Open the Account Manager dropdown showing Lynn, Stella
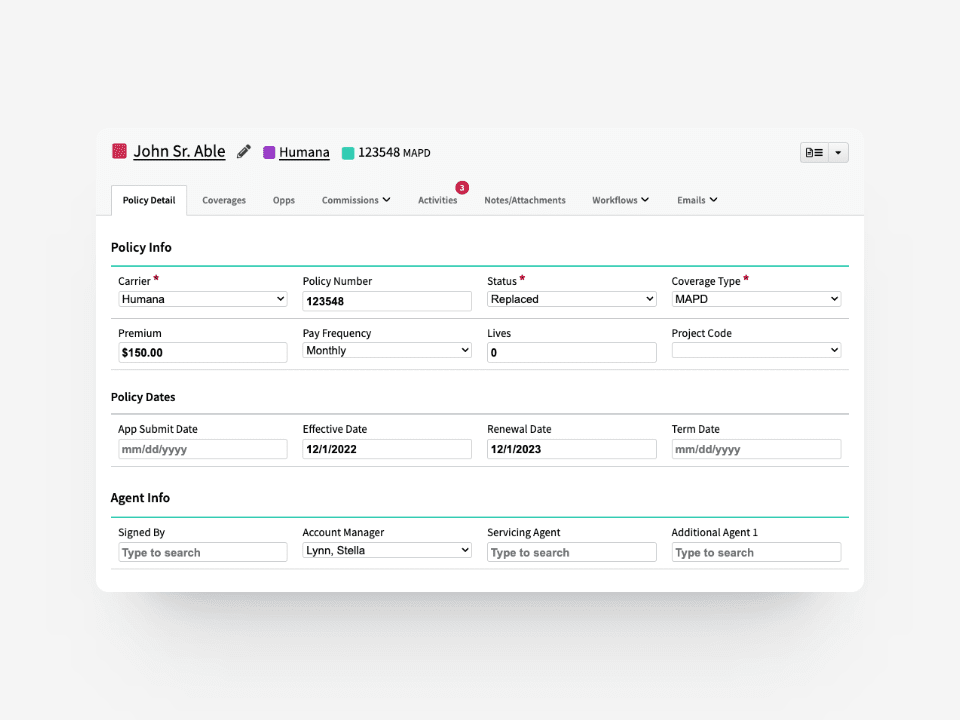Image resolution: width=960 pixels, height=720 pixels. pos(386,550)
